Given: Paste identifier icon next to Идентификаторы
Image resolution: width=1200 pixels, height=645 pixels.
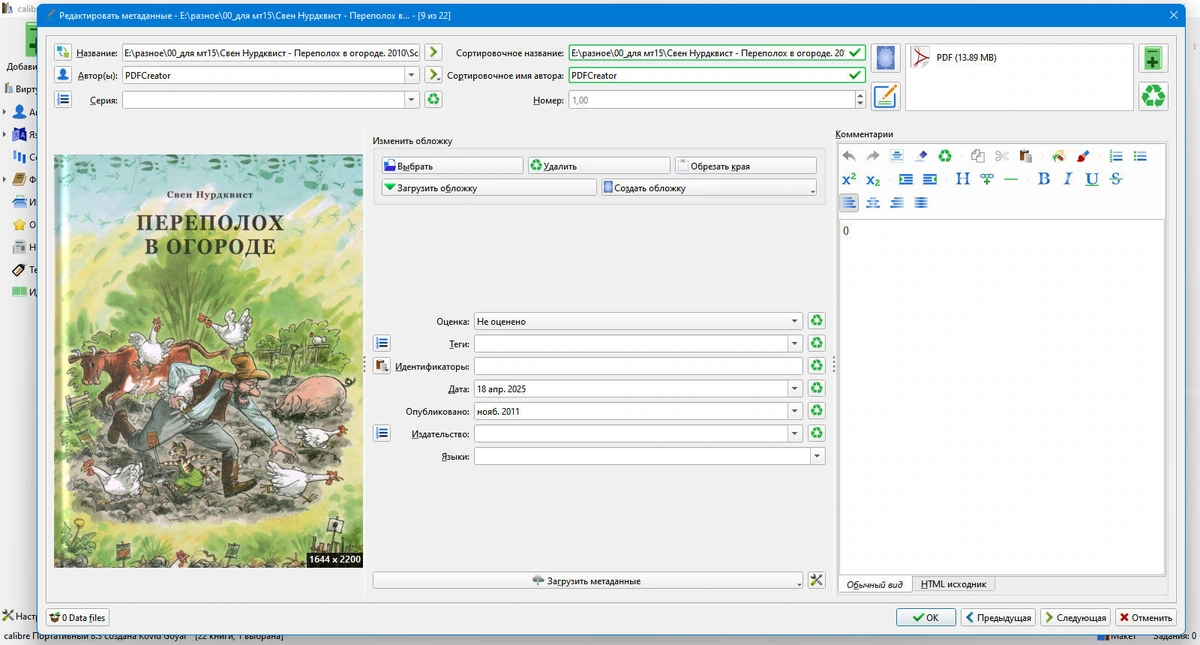Looking at the screenshot, I should pos(382,366).
